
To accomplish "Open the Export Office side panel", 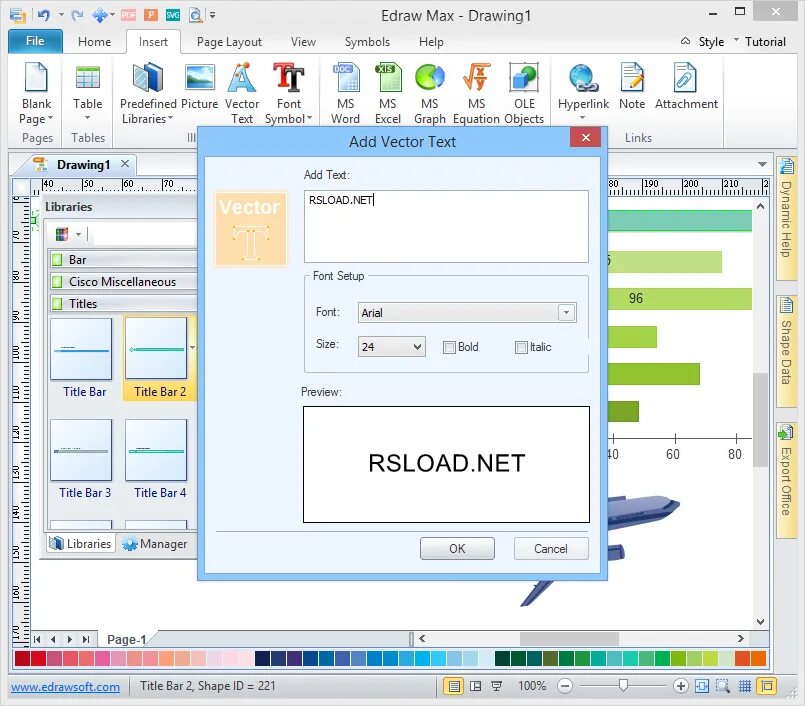I will click(x=786, y=480).
